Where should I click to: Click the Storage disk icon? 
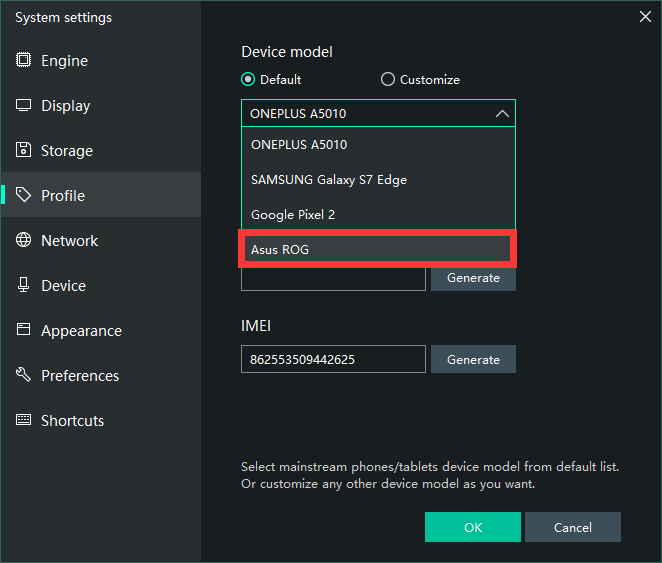(x=23, y=151)
